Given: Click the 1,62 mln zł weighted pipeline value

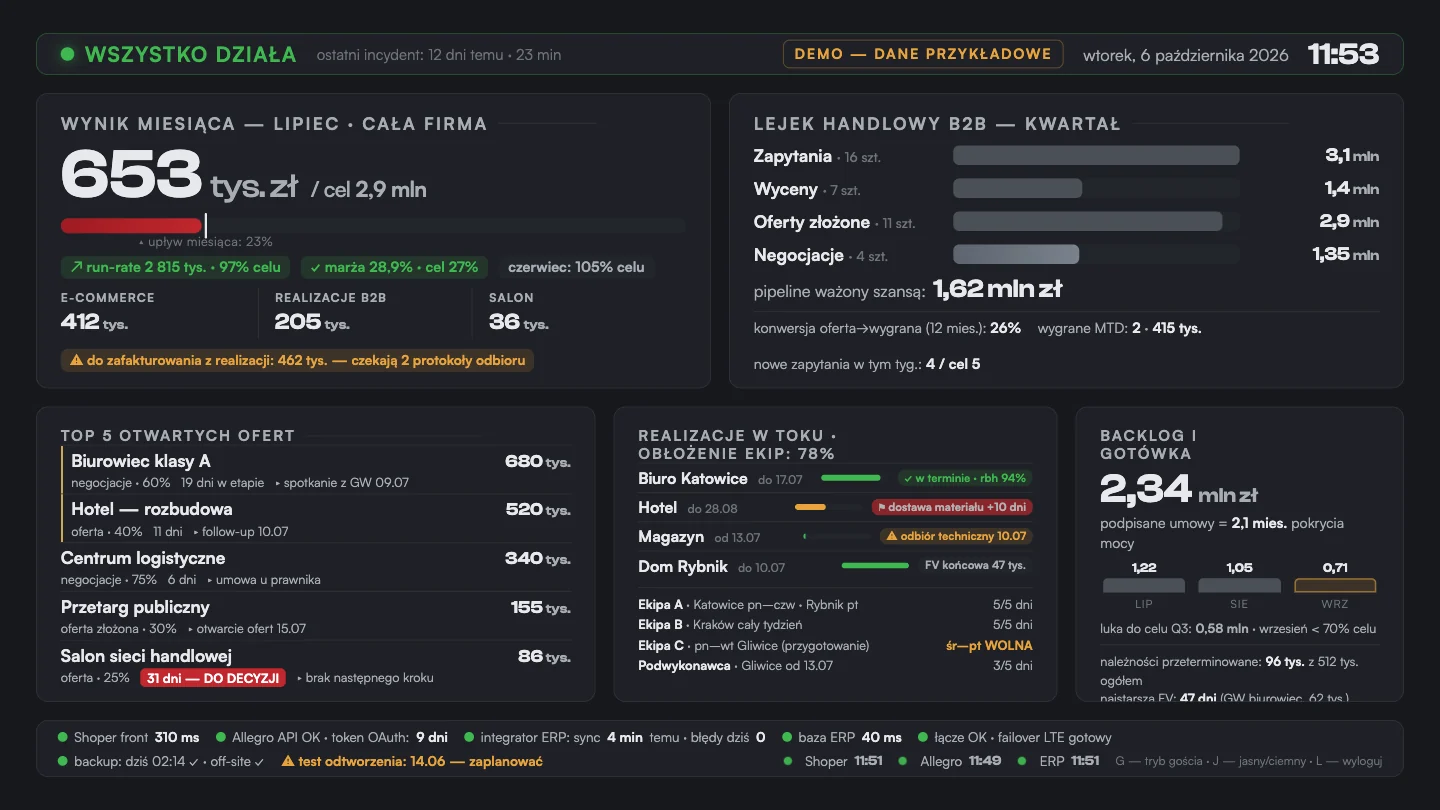Looking at the screenshot, I should pyautogui.click(x=997, y=289).
